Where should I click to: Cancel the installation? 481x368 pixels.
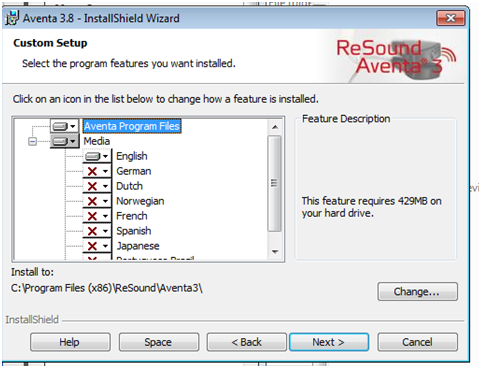(x=417, y=342)
